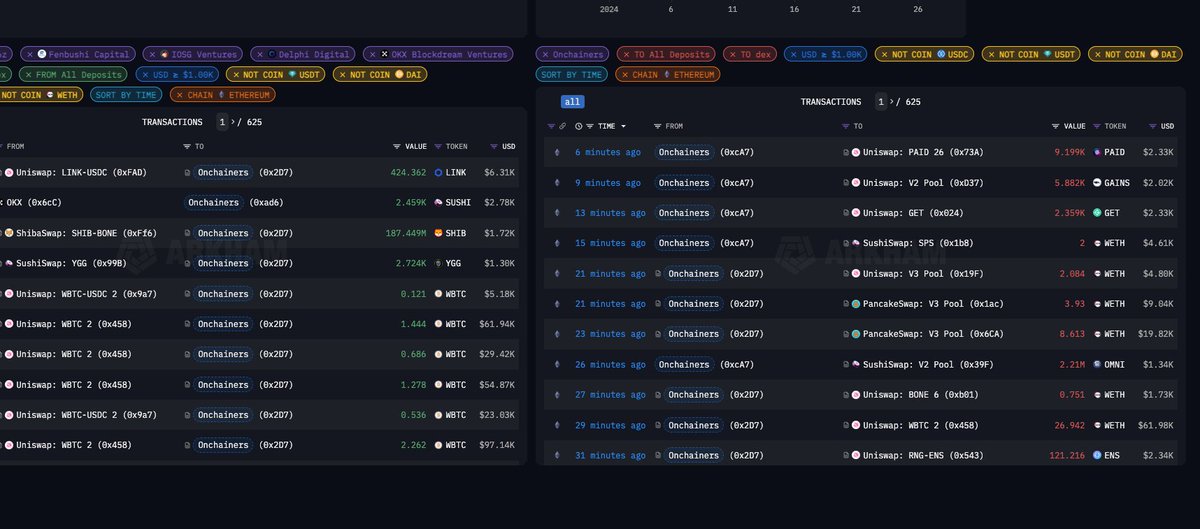
Task: Remove the OKX Blockdream Ventures filter chip
Action: tap(372, 54)
